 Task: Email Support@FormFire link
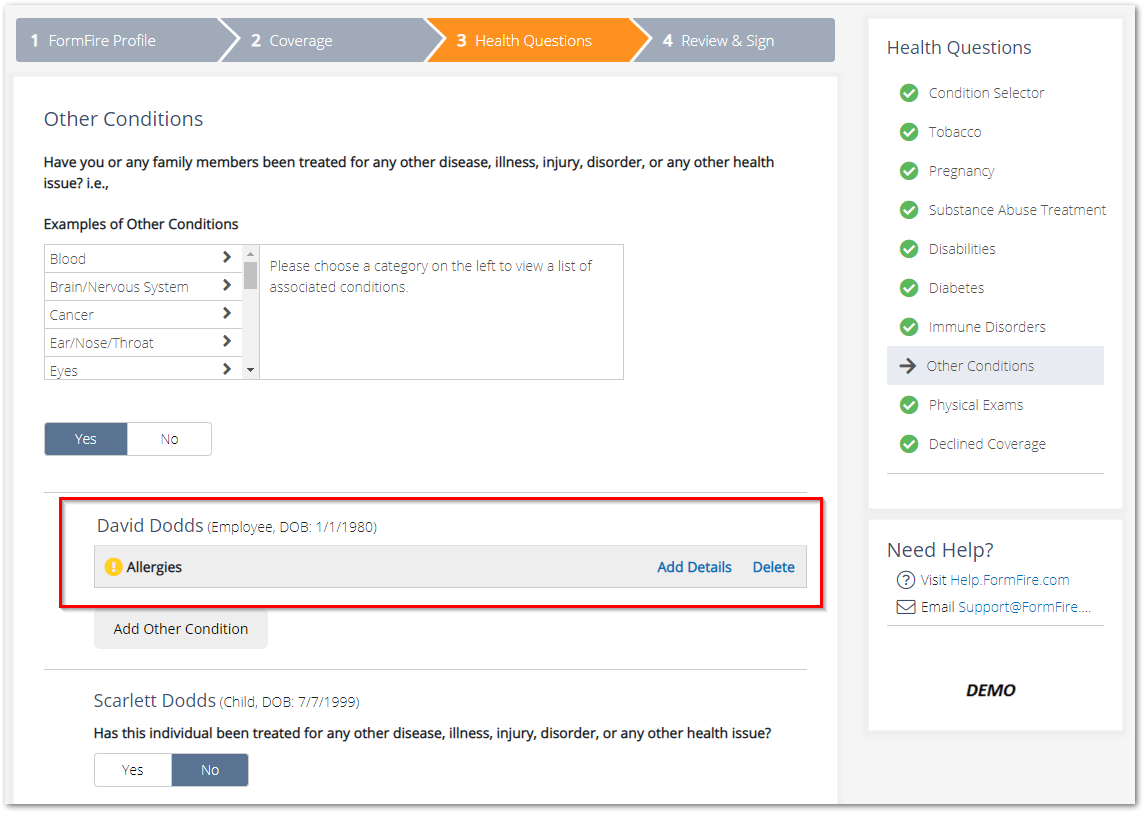pyautogui.click(x=1024, y=607)
